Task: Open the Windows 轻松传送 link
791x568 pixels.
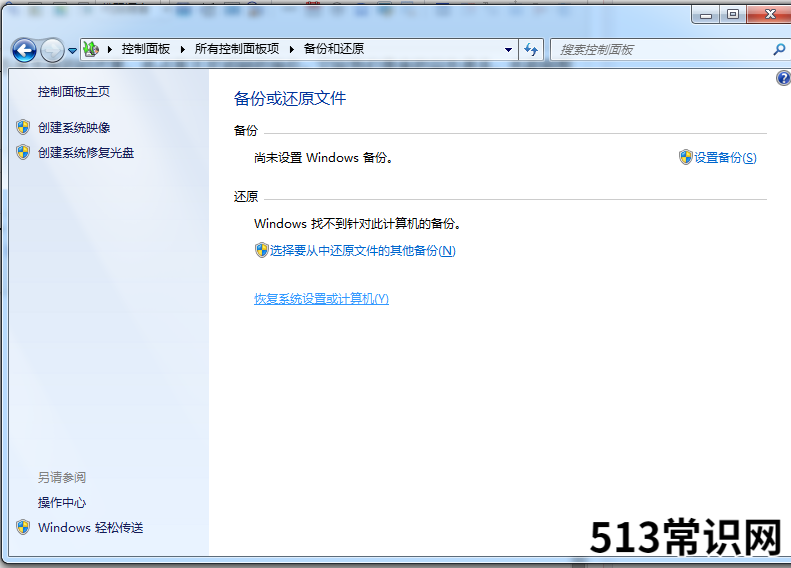Action: click(91, 528)
